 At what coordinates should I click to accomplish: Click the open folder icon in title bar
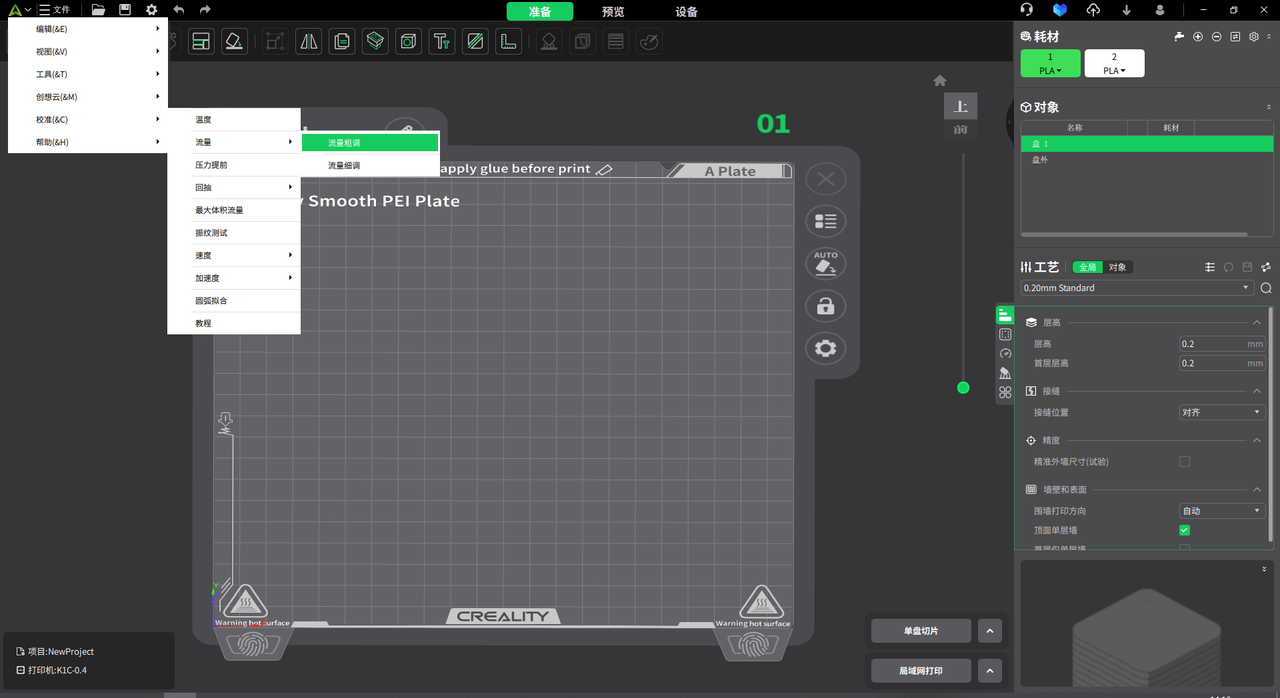point(98,10)
